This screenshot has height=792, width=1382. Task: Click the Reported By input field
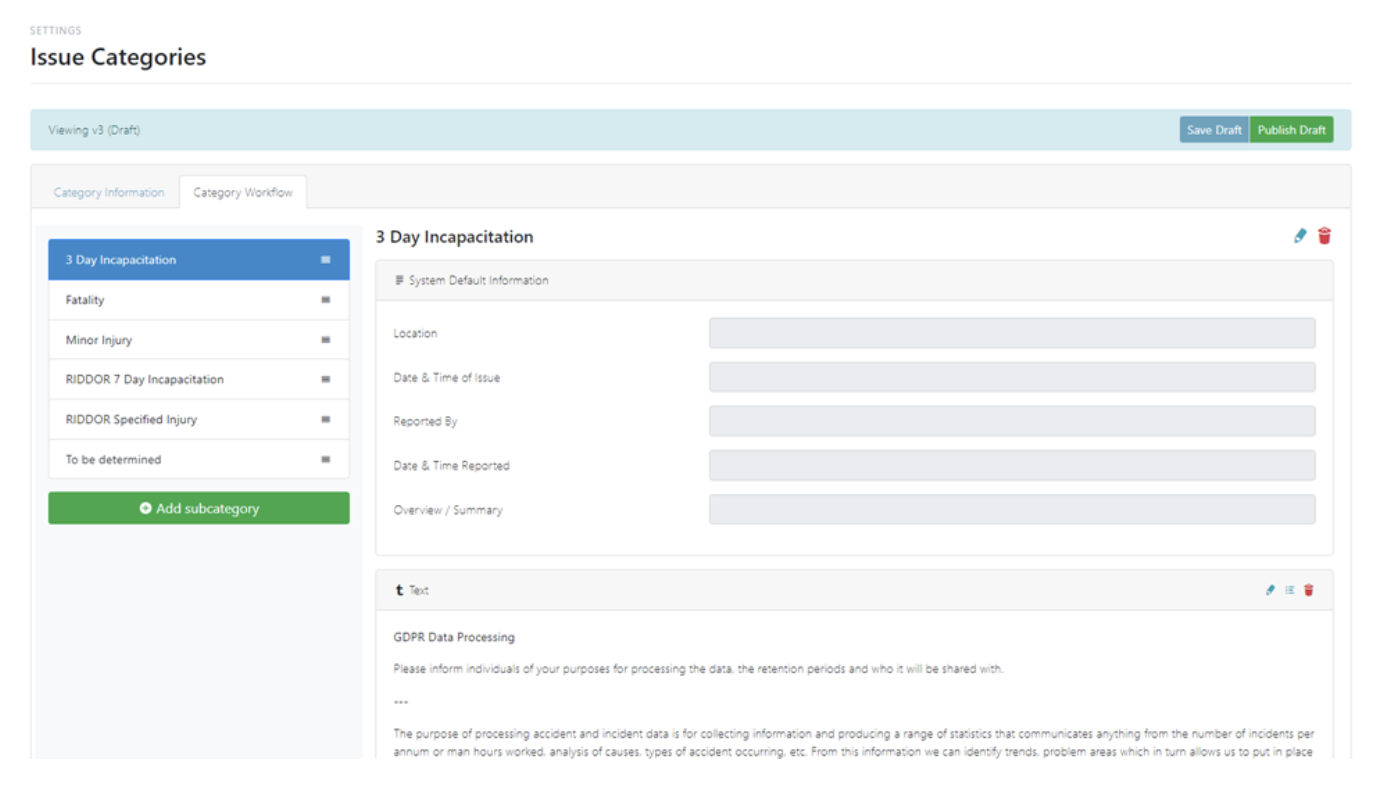[1012, 422]
